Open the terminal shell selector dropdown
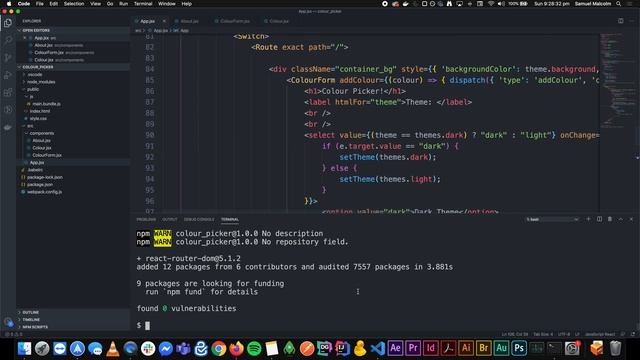The image size is (640, 360). tap(553, 219)
